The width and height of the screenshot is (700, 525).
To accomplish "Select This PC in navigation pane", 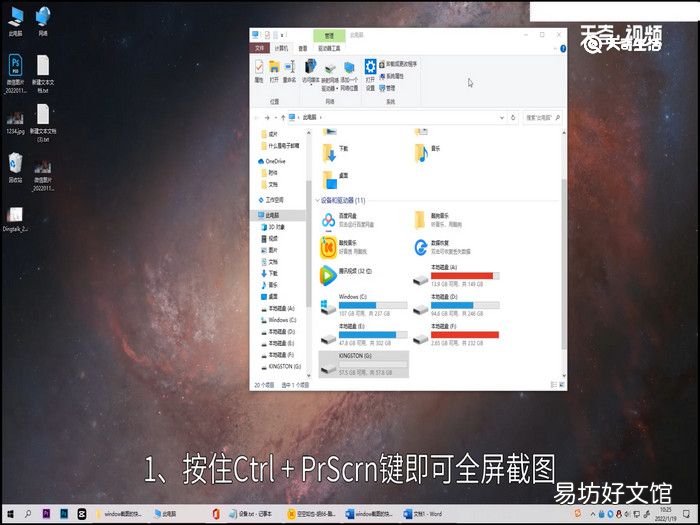I will click(x=269, y=215).
